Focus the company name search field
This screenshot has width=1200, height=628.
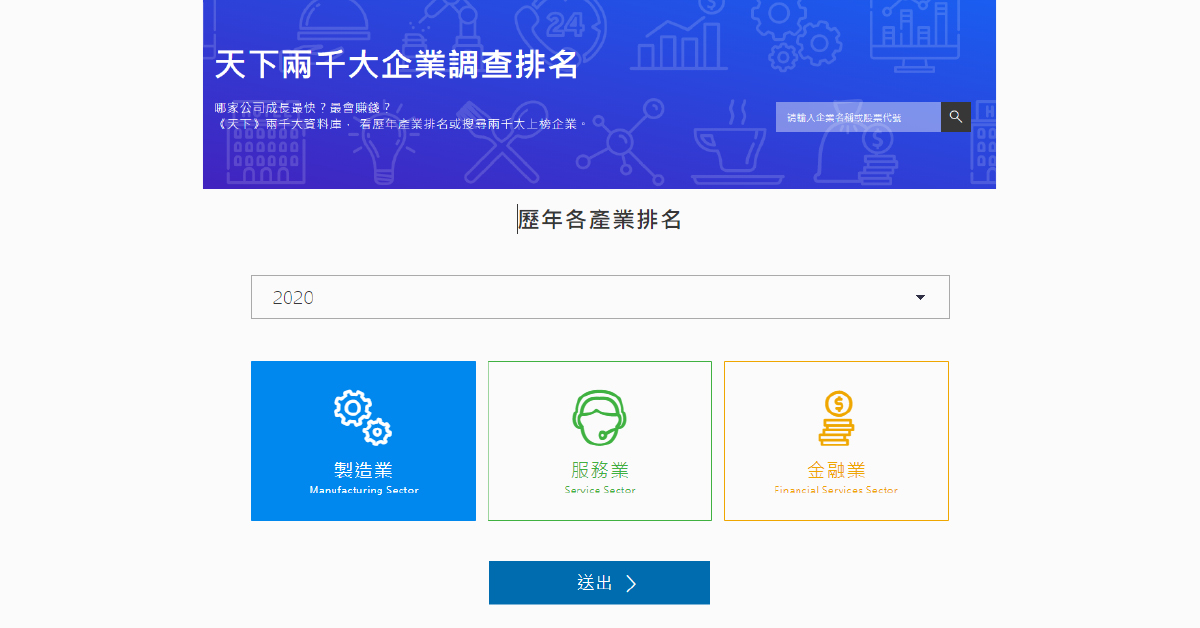857,117
